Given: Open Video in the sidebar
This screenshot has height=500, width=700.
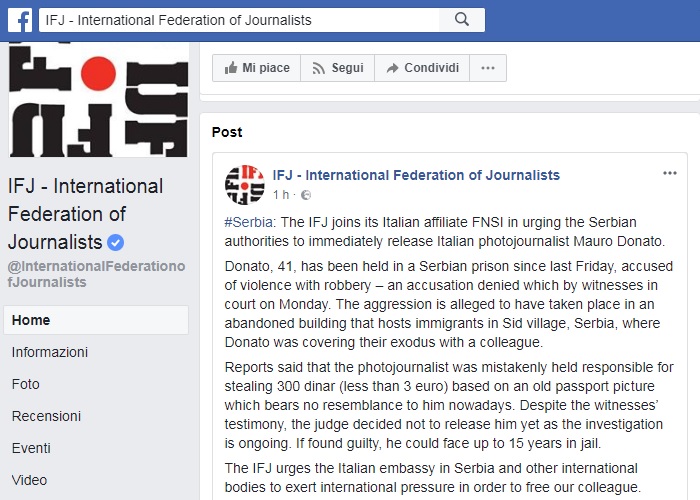Looking at the screenshot, I should tap(29, 480).
